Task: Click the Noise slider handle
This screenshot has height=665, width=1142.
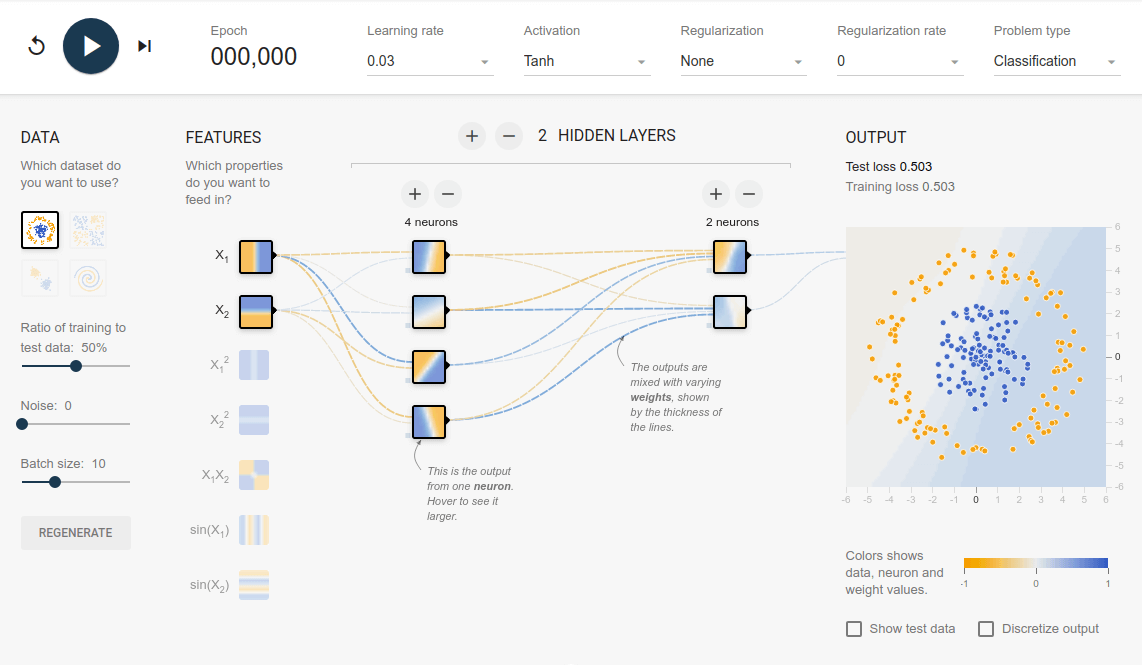Action: (22, 424)
